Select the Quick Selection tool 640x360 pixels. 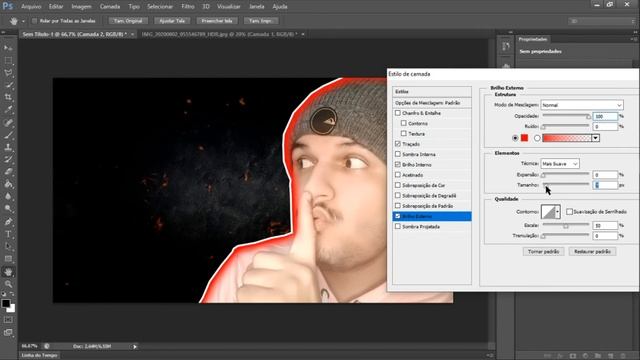pyautogui.click(x=8, y=85)
